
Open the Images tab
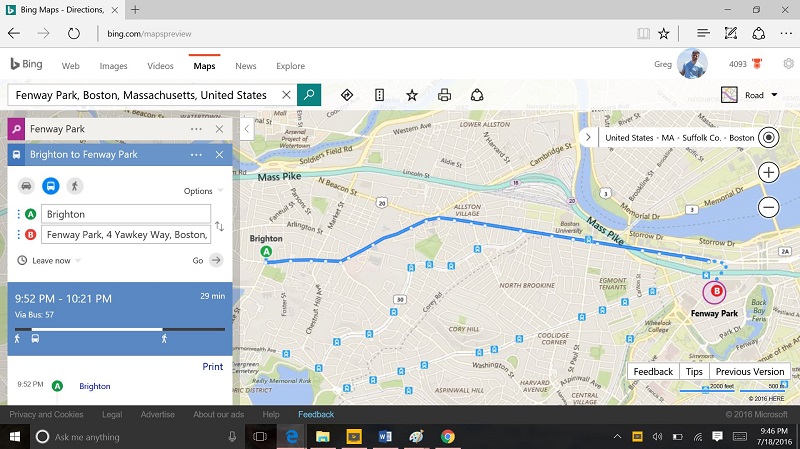point(113,66)
